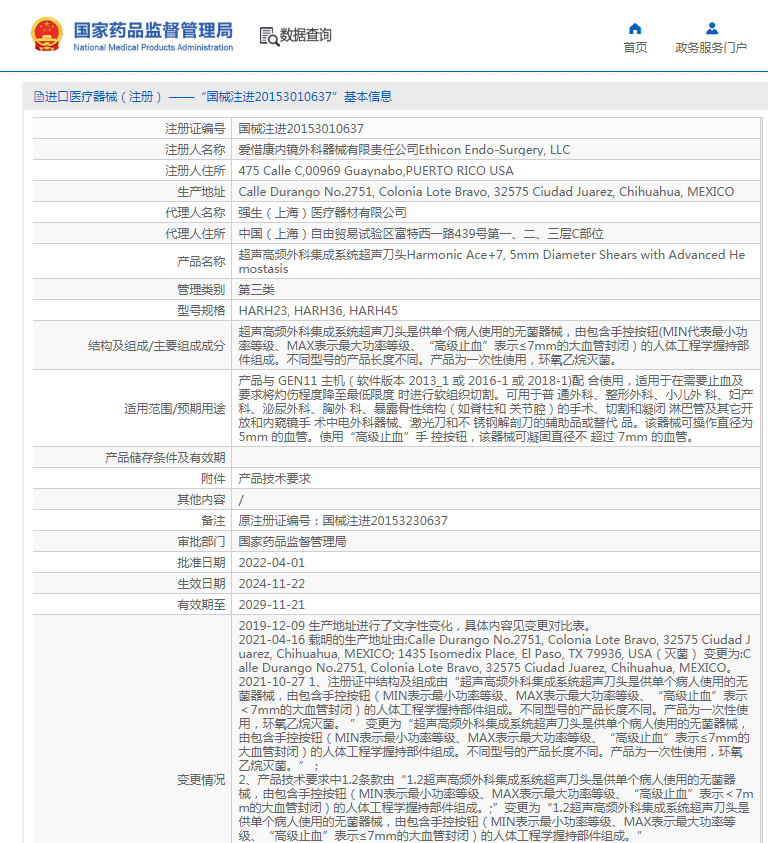This screenshot has height=843, width=768.
Task: Click the 适用范围/预期用途 label
Action: pyautogui.click(x=175, y=409)
